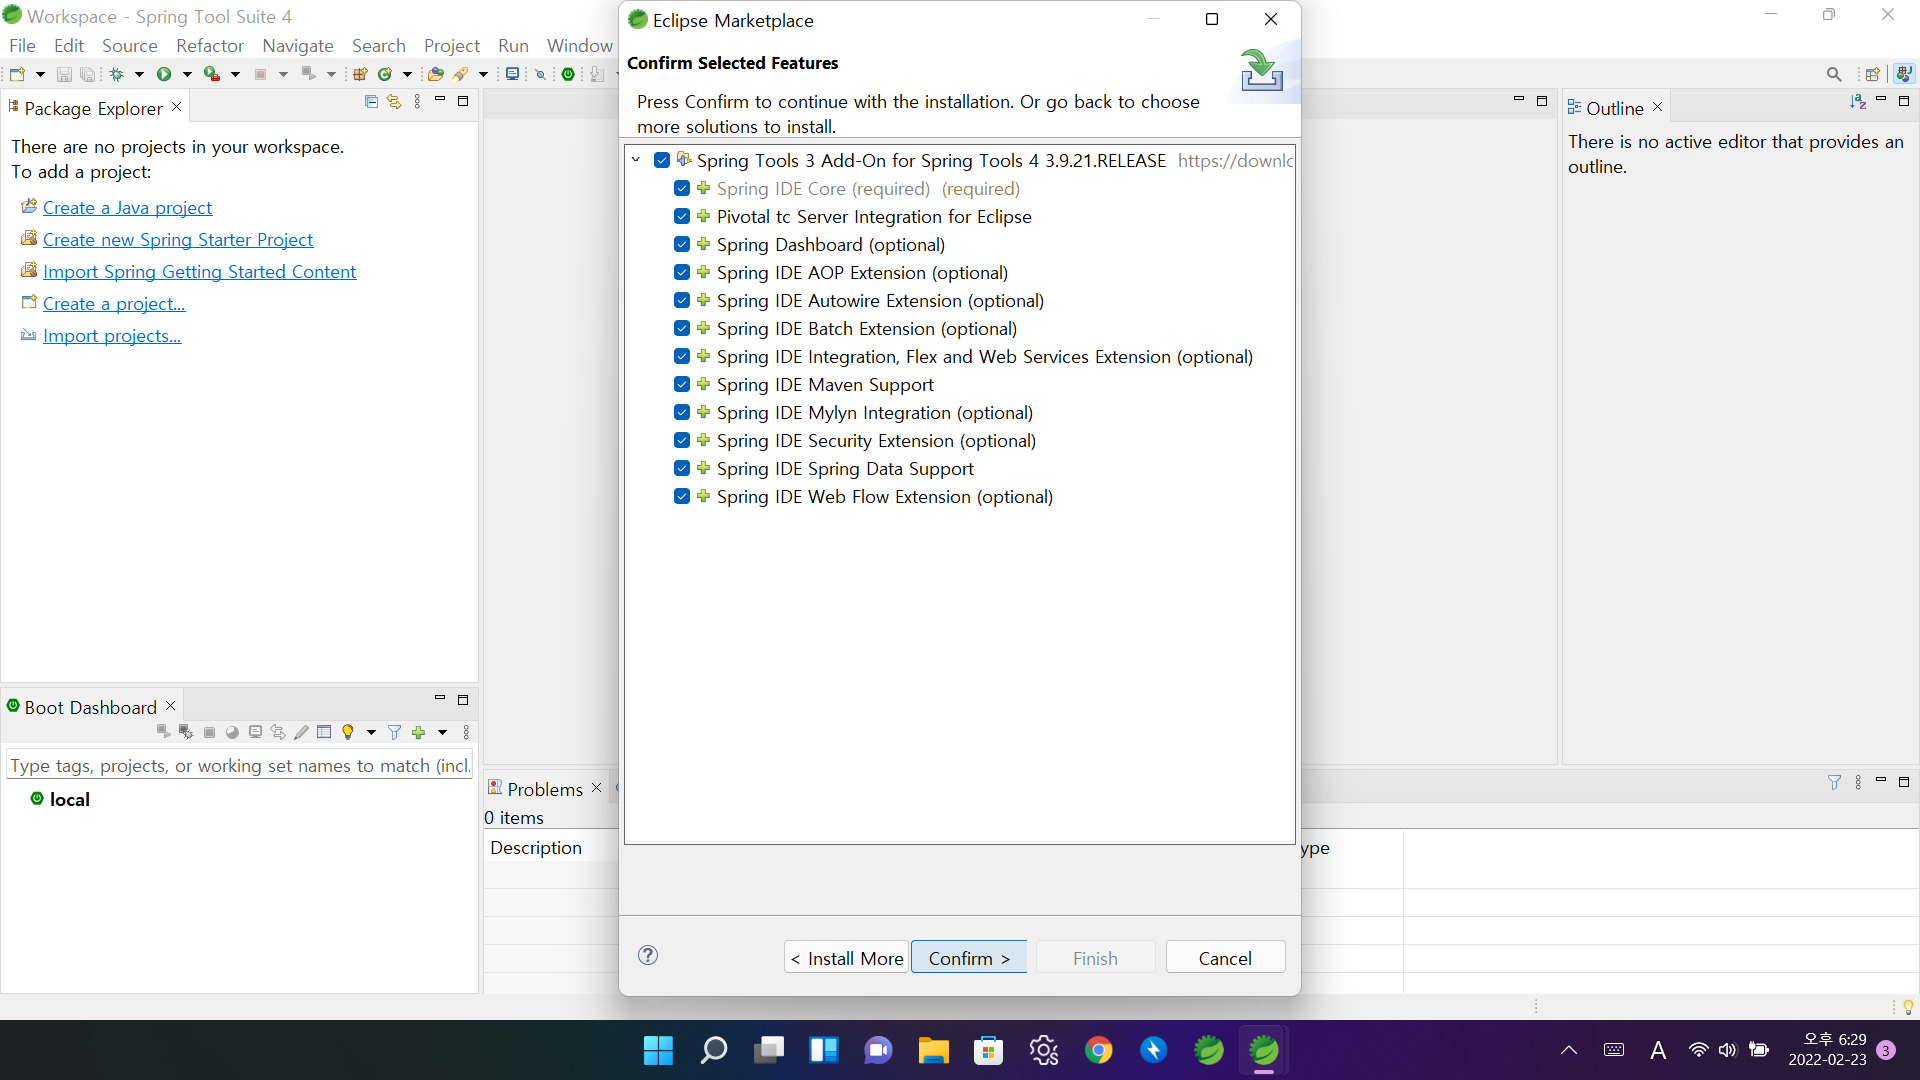Click Collapse All in Package Explorer
The height and width of the screenshot is (1080, 1920).
tap(371, 101)
